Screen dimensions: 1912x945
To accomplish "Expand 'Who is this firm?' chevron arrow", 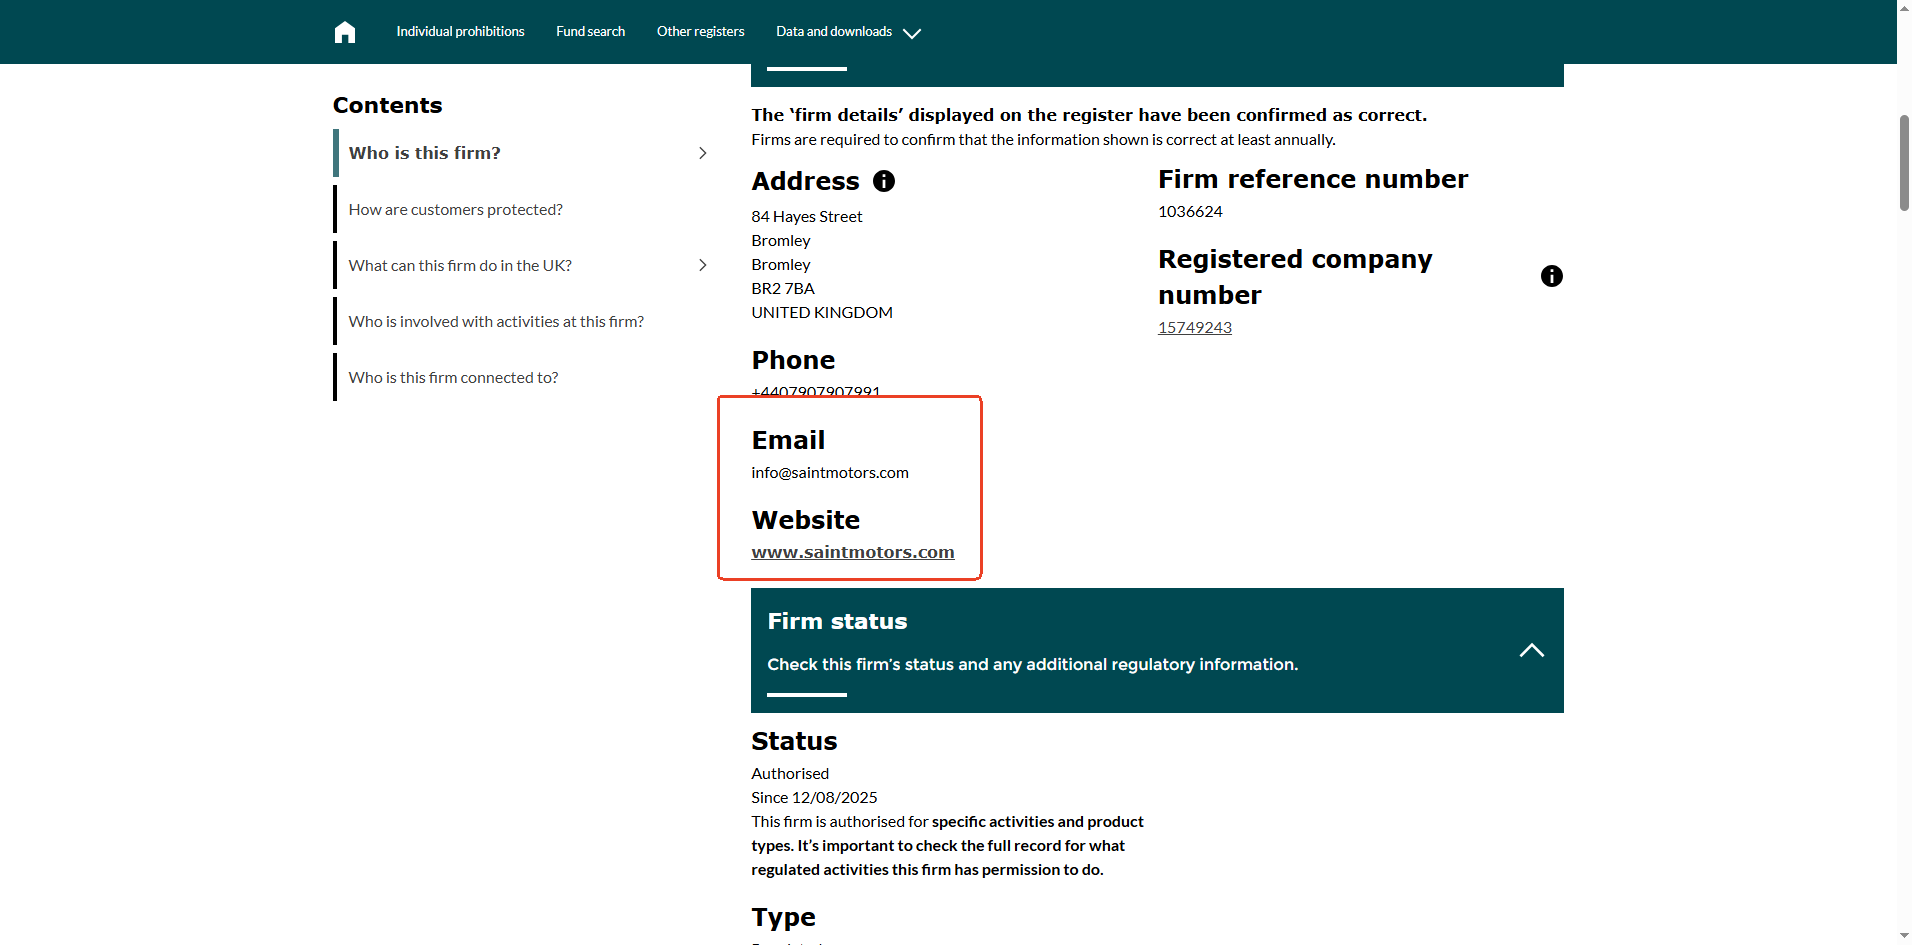I will tap(702, 153).
